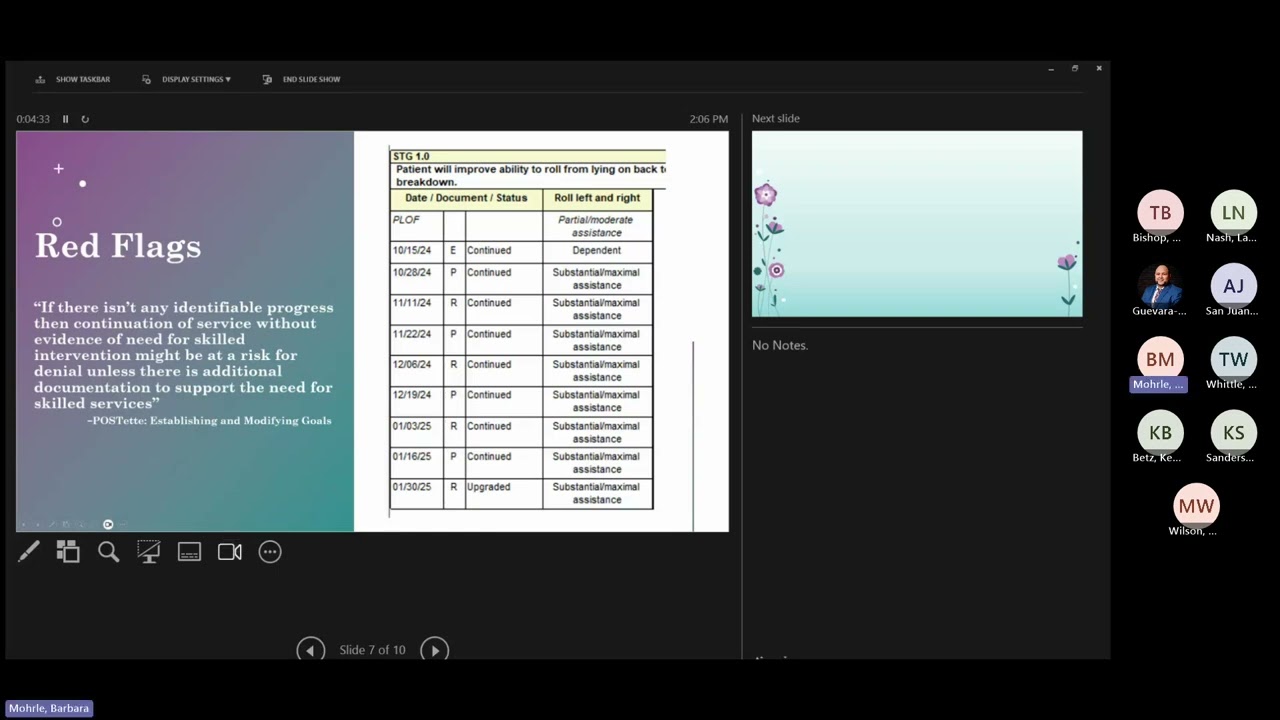The height and width of the screenshot is (720, 1280).
Task: Select Guevara's profile photo
Action: pos(1160,286)
